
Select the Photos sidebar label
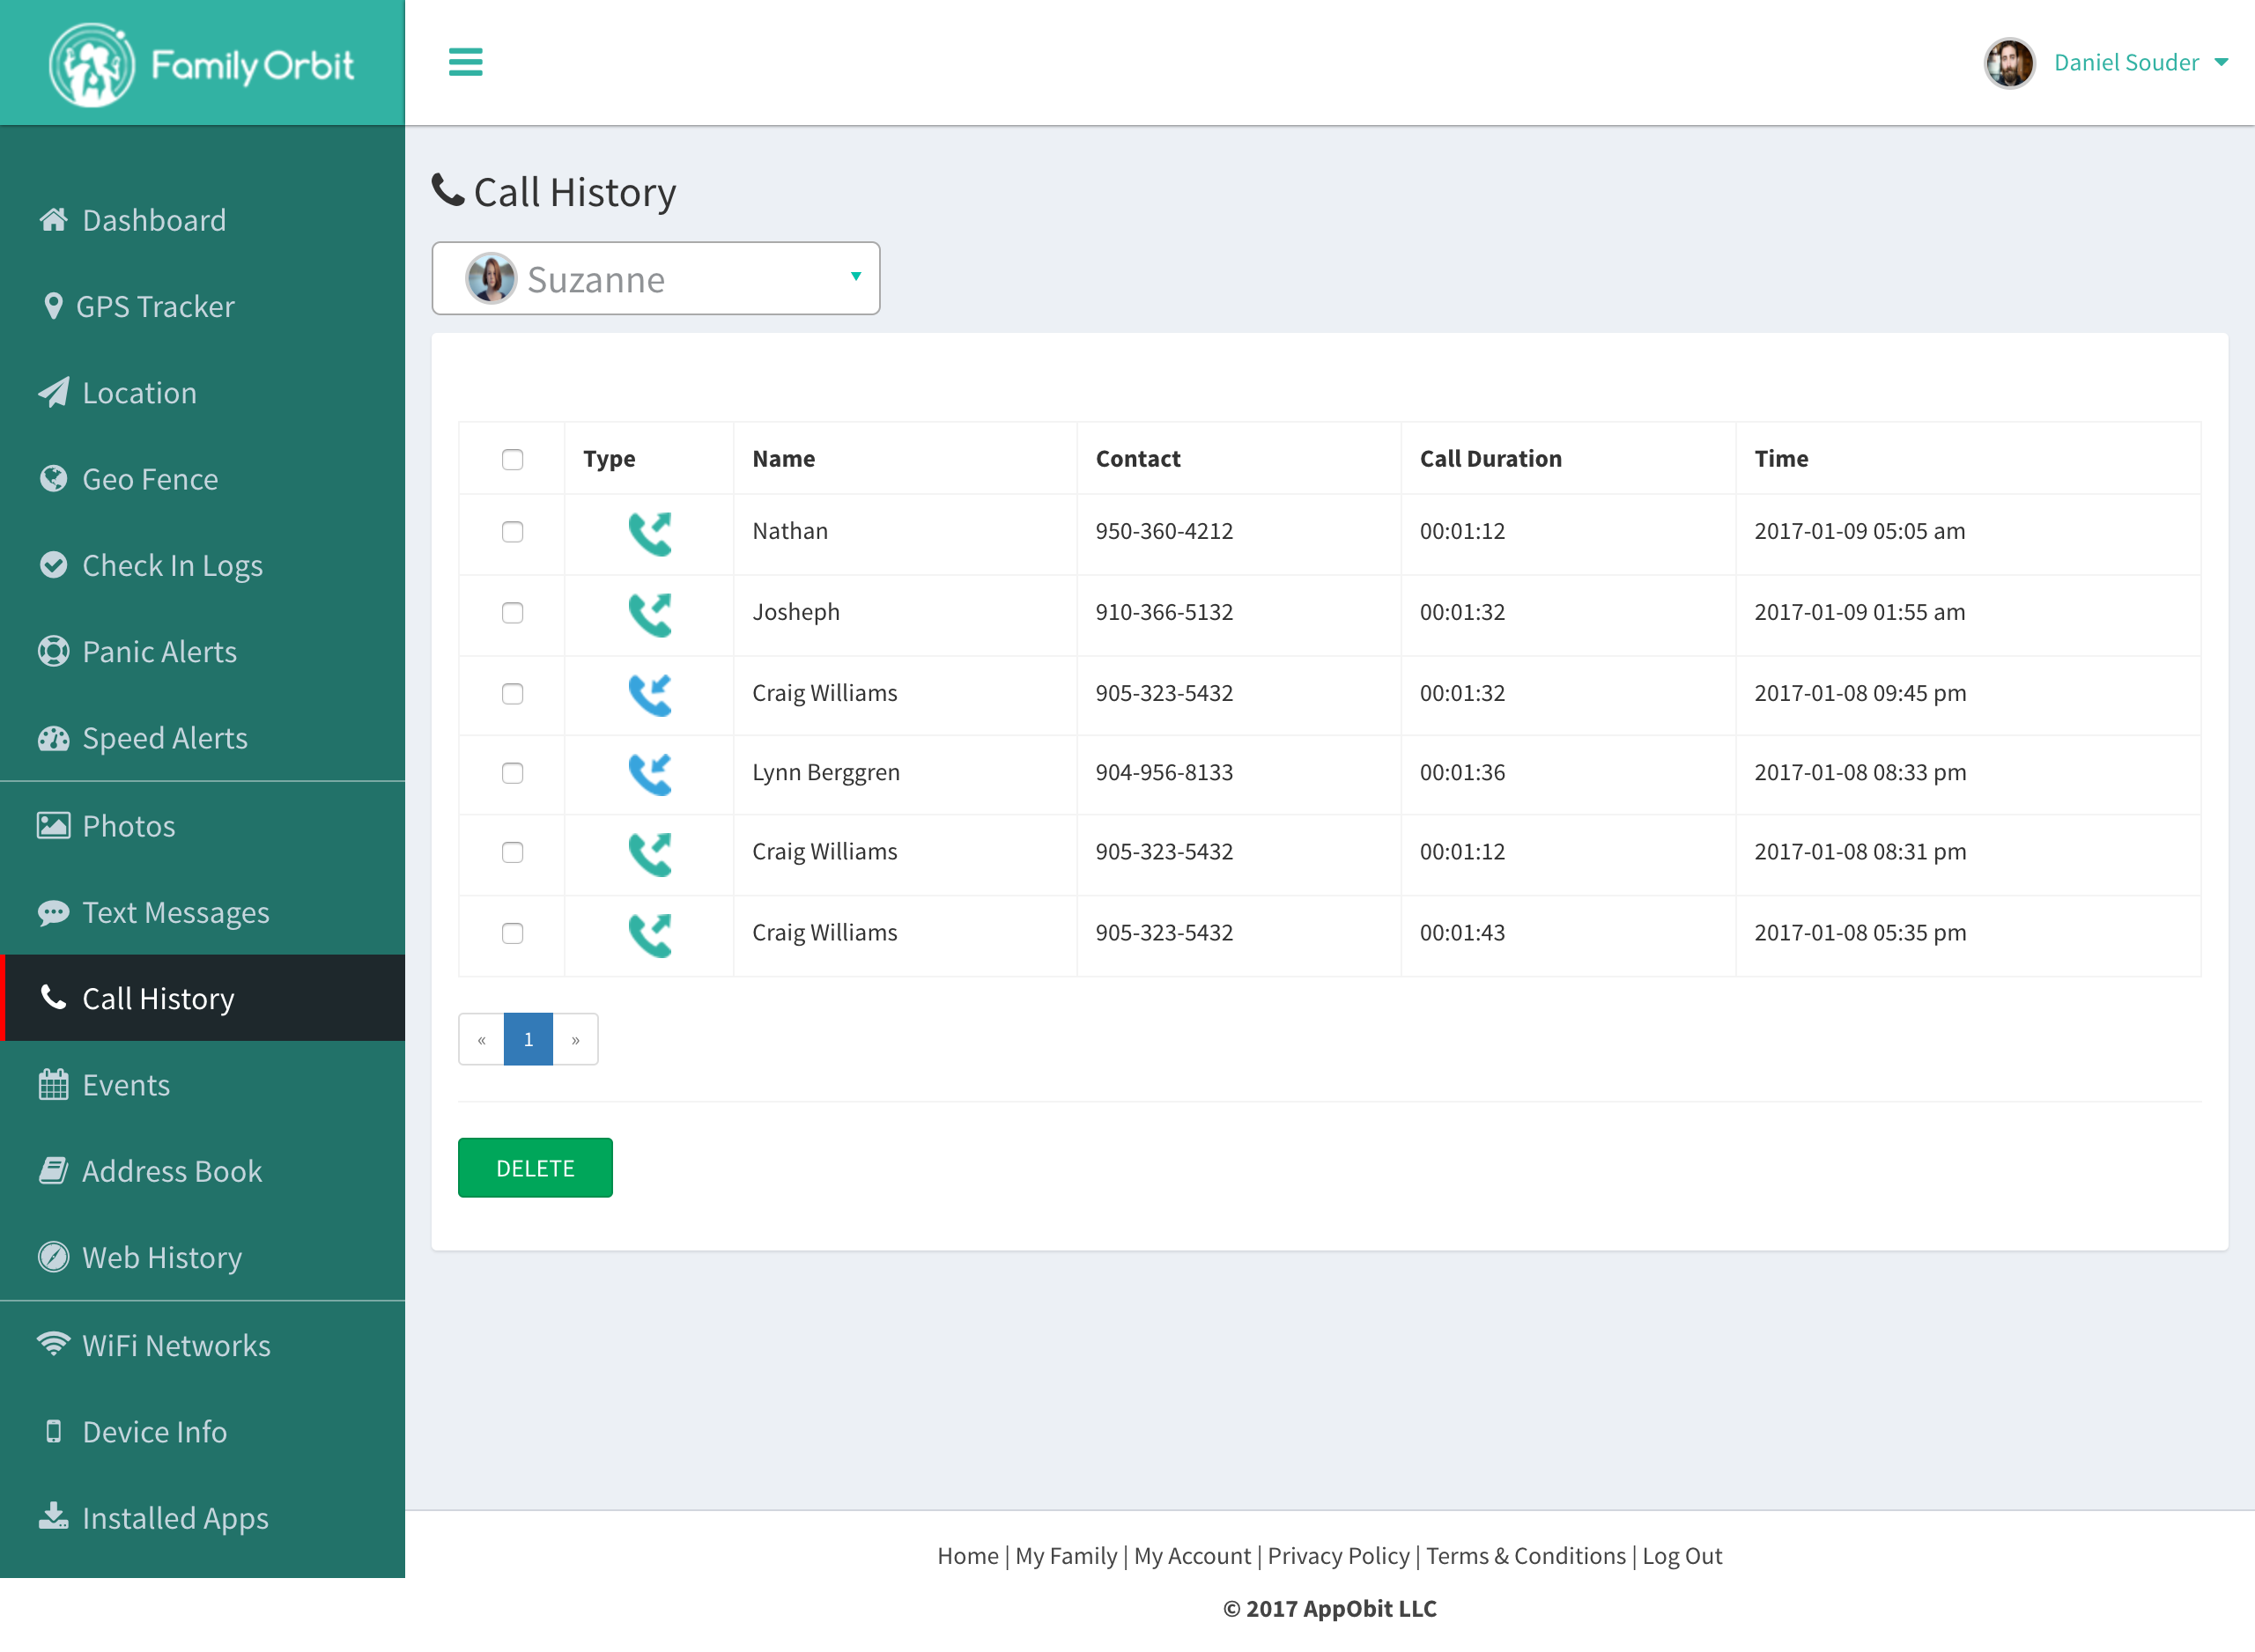(129, 826)
